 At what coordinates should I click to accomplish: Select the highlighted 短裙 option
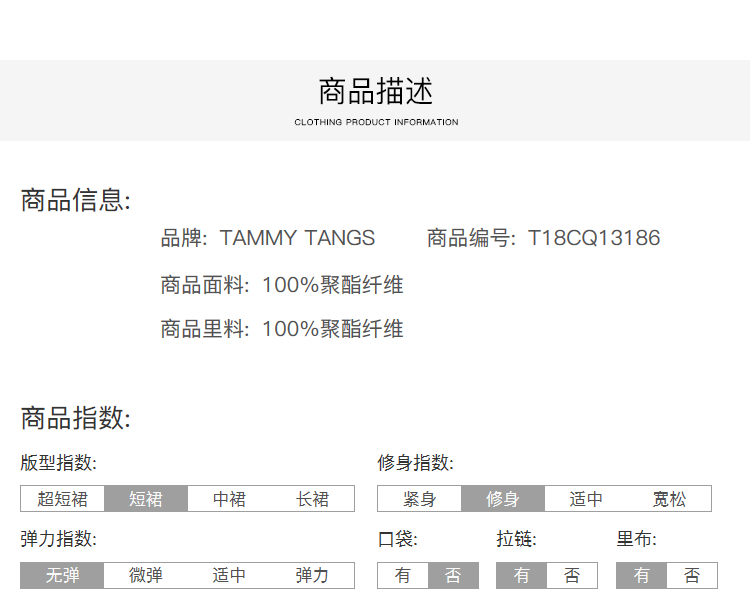click(146, 499)
